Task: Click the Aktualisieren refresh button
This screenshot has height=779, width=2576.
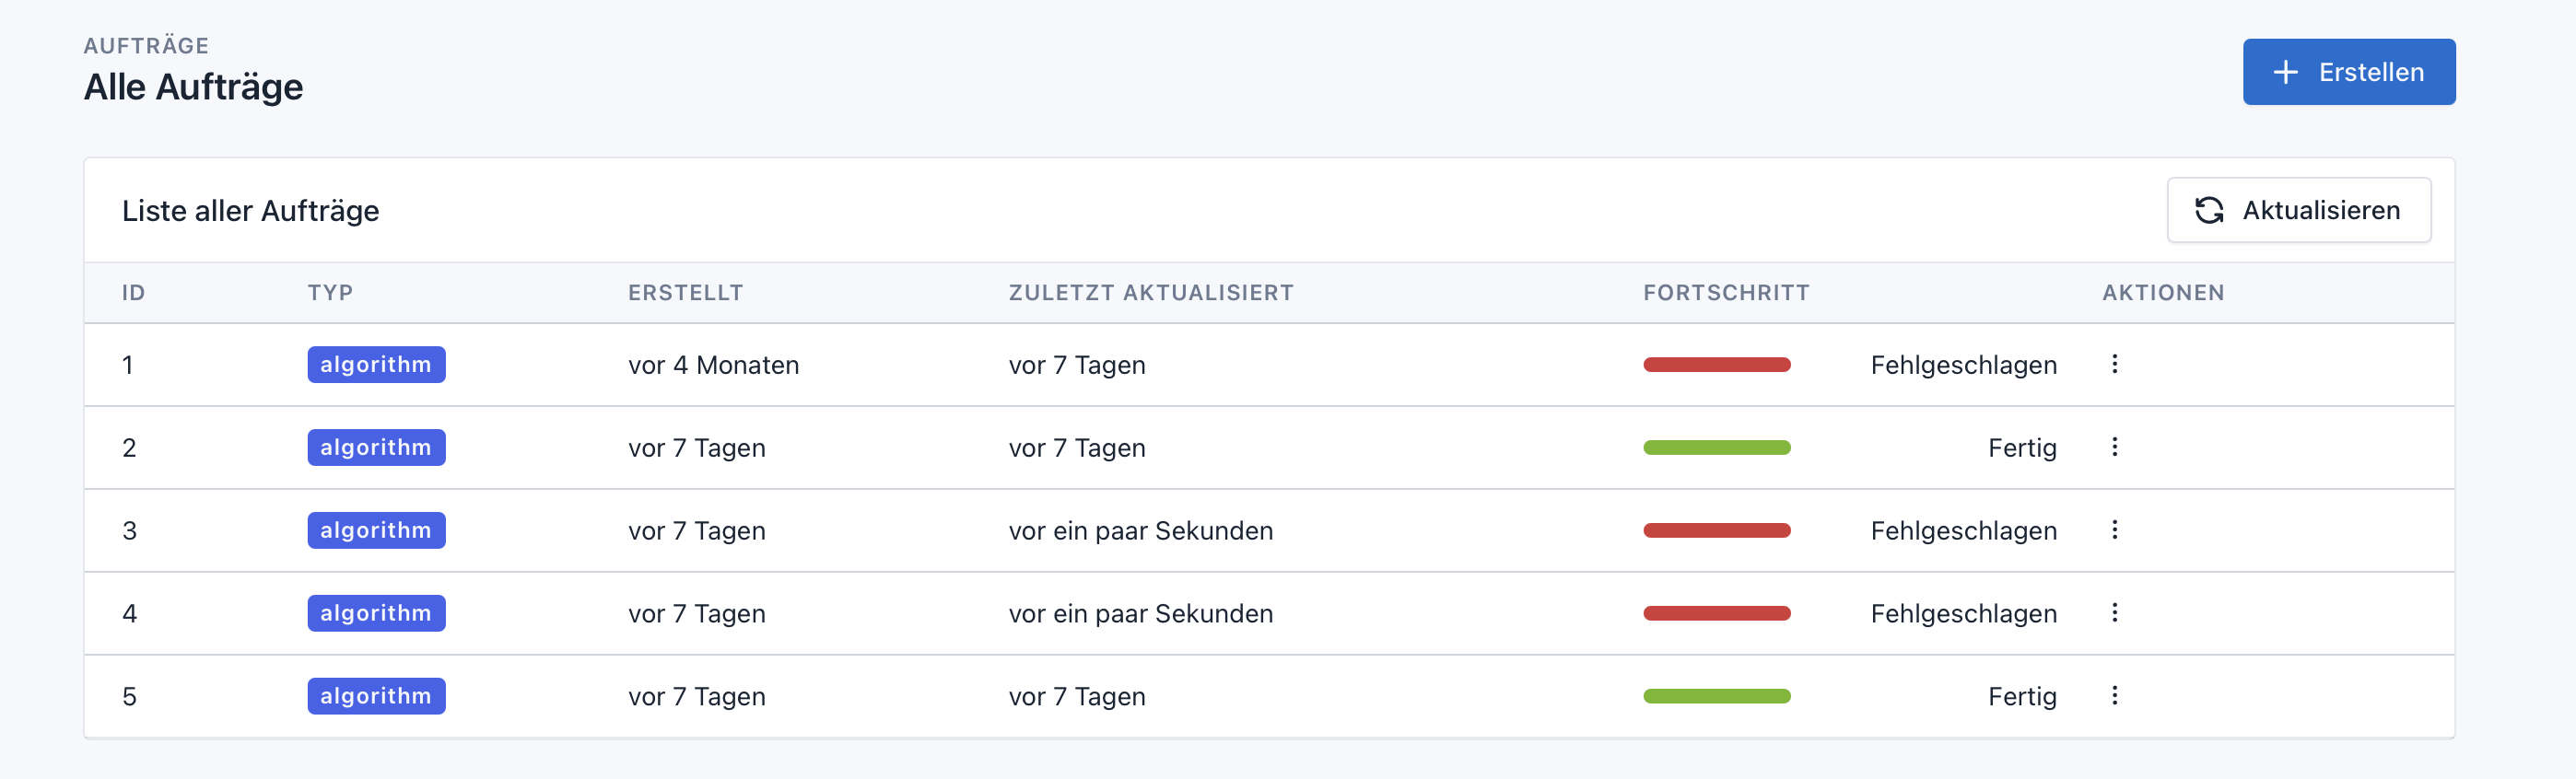Action: coord(2298,210)
